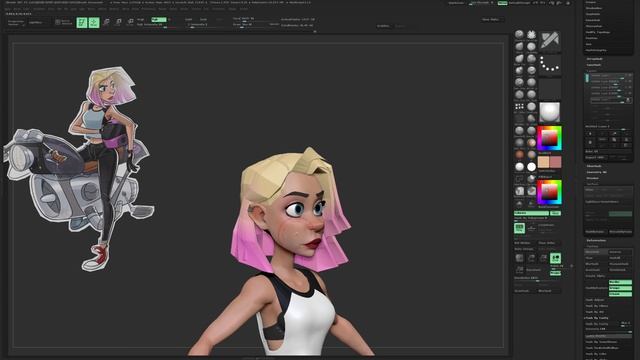Select the pink secondary color swatch
640x360 pixels.
[556, 162]
